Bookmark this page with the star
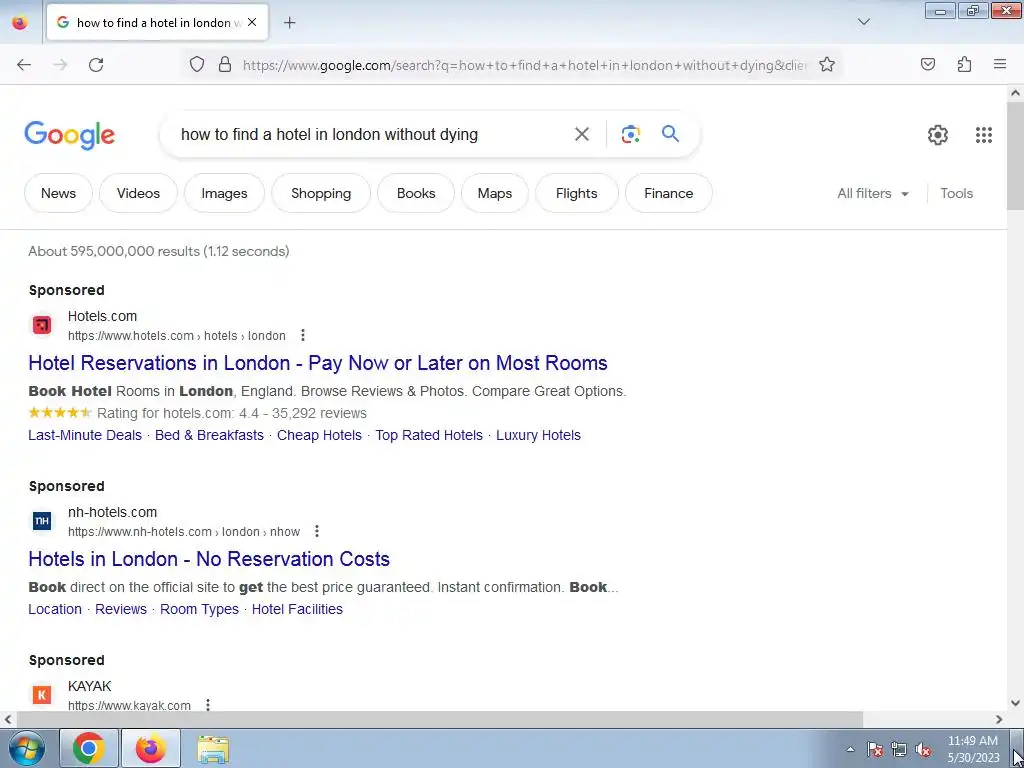 pos(827,65)
